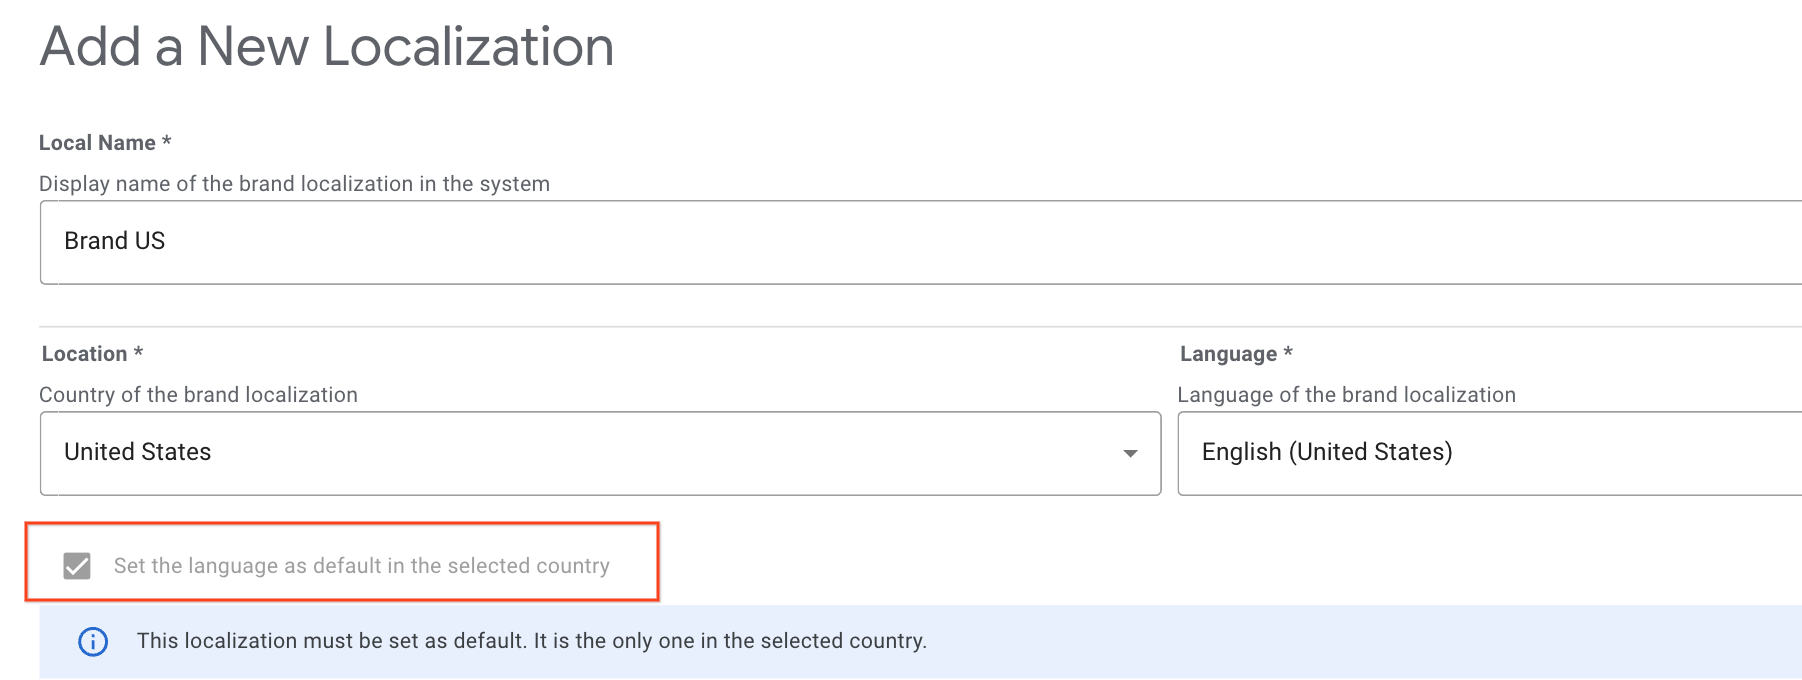The width and height of the screenshot is (1802, 680).
Task: Click the required asterisk beside Language
Action: tap(1288, 353)
